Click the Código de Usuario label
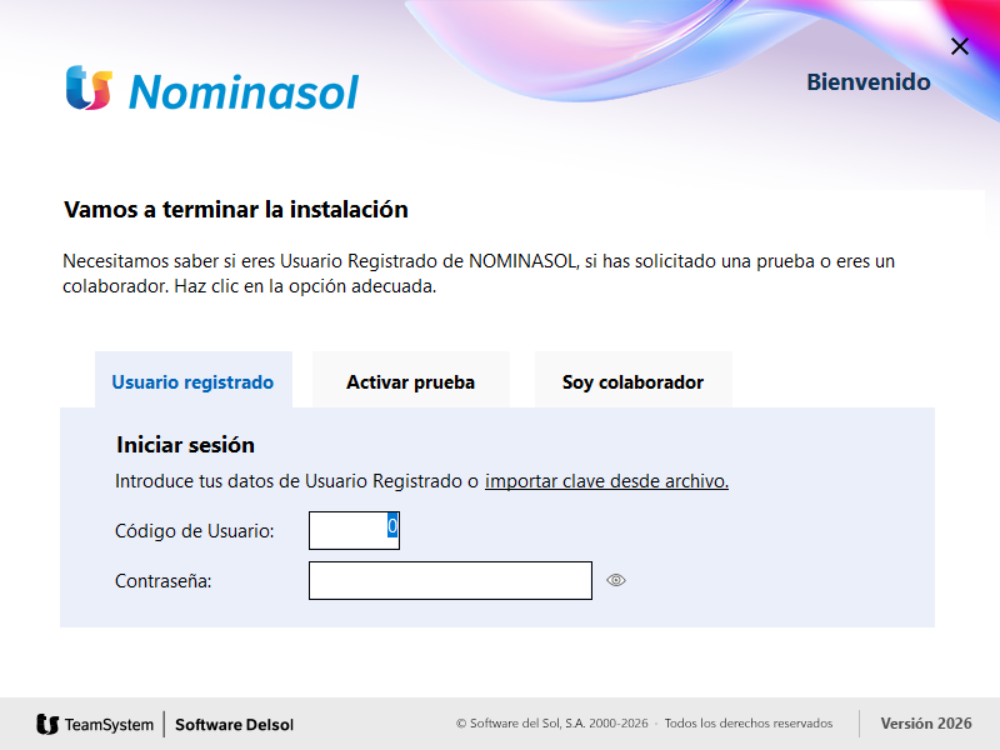The height and width of the screenshot is (750, 1000). click(195, 531)
